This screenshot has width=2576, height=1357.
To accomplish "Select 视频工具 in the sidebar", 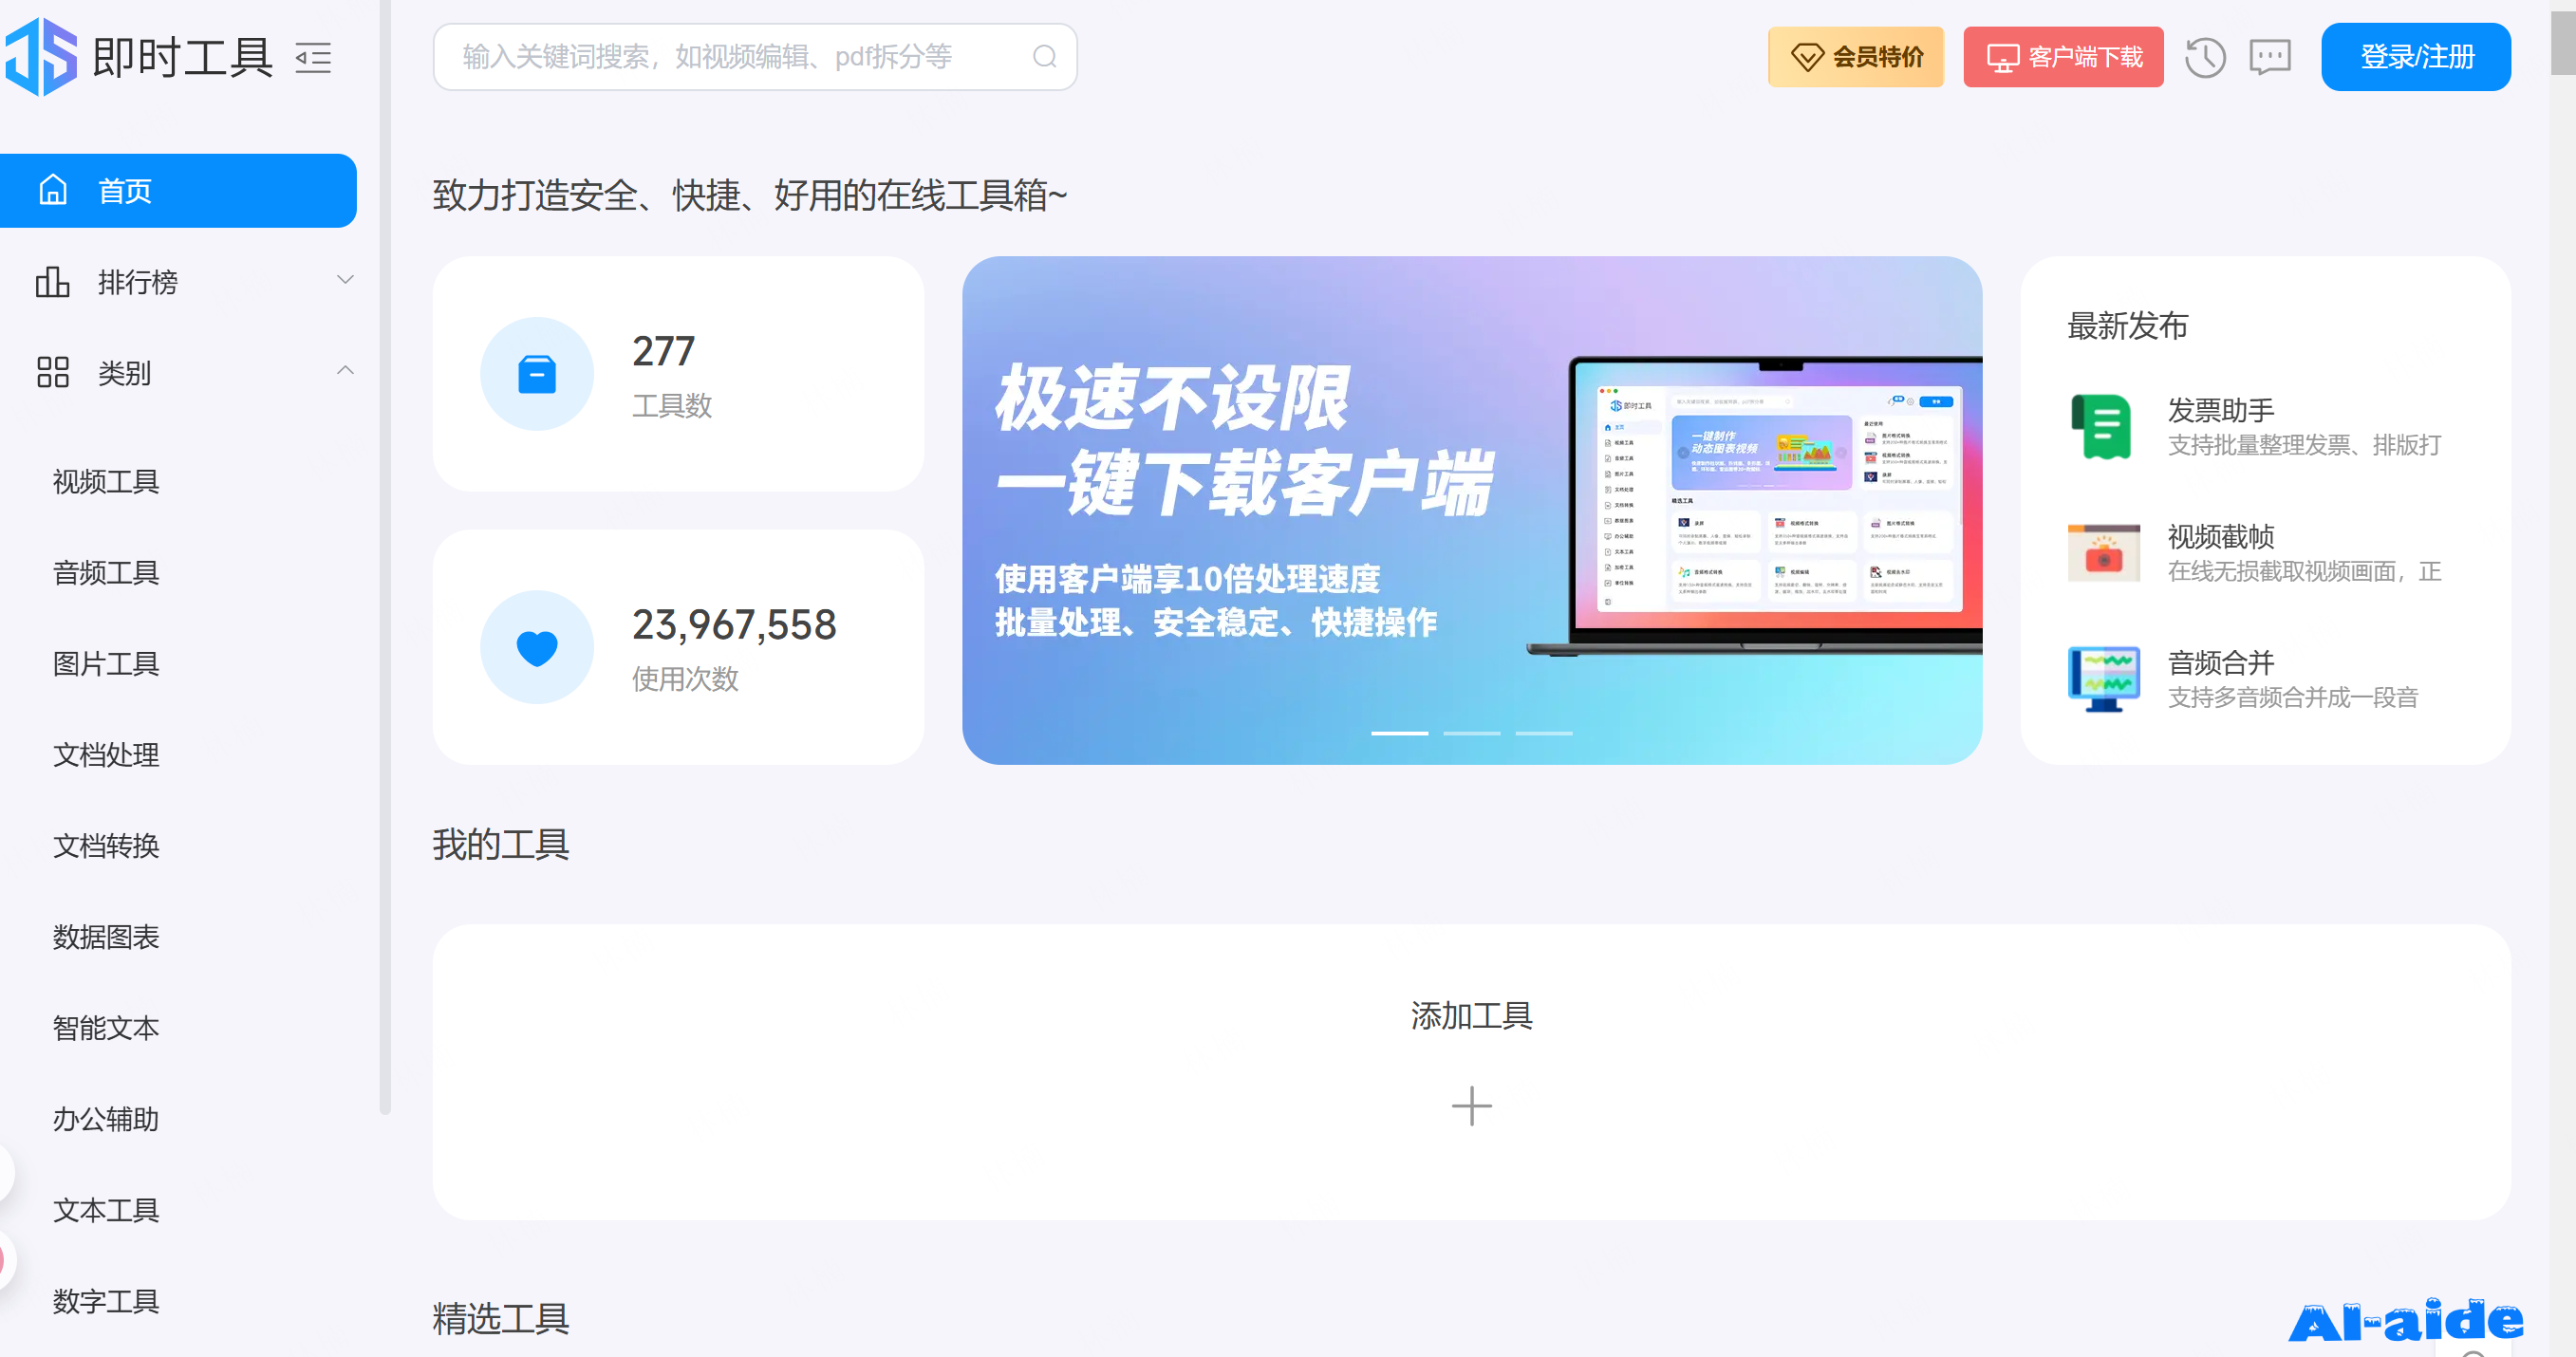I will click(106, 482).
